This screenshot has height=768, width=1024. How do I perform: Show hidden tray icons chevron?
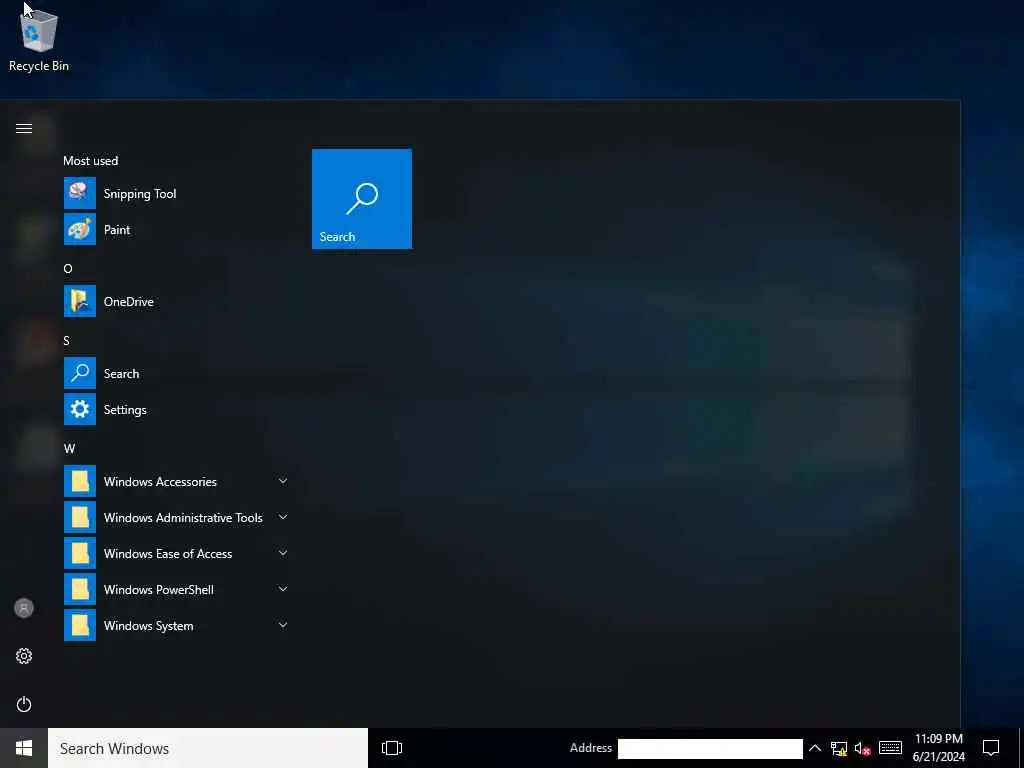coord(814,748)
